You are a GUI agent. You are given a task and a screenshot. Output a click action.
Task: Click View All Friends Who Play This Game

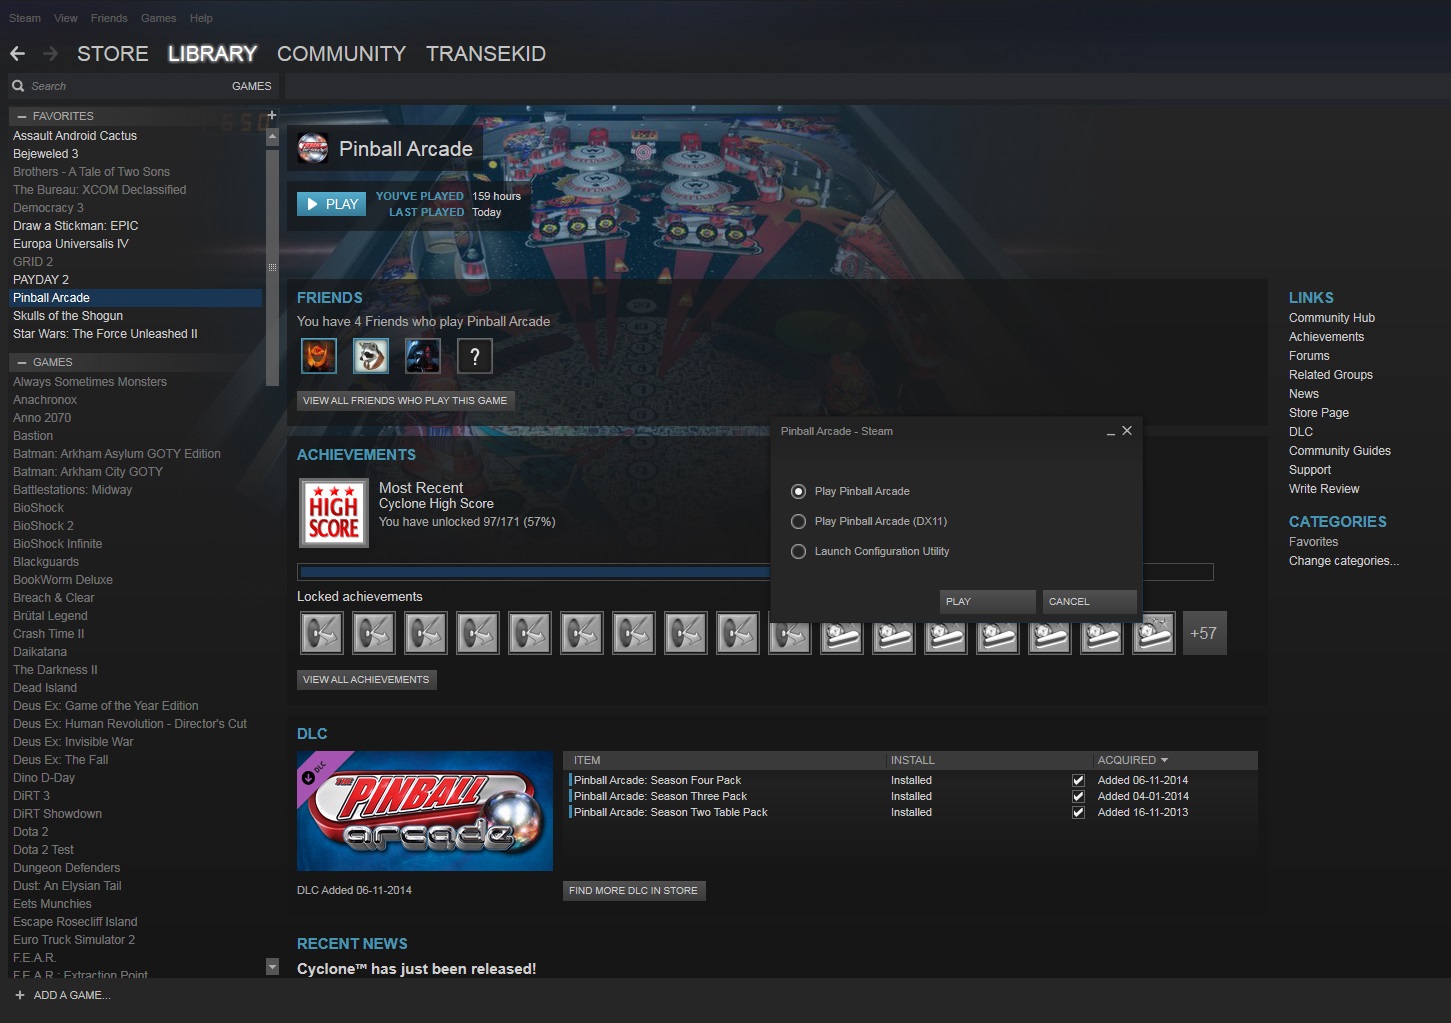(x=405, y=400)
